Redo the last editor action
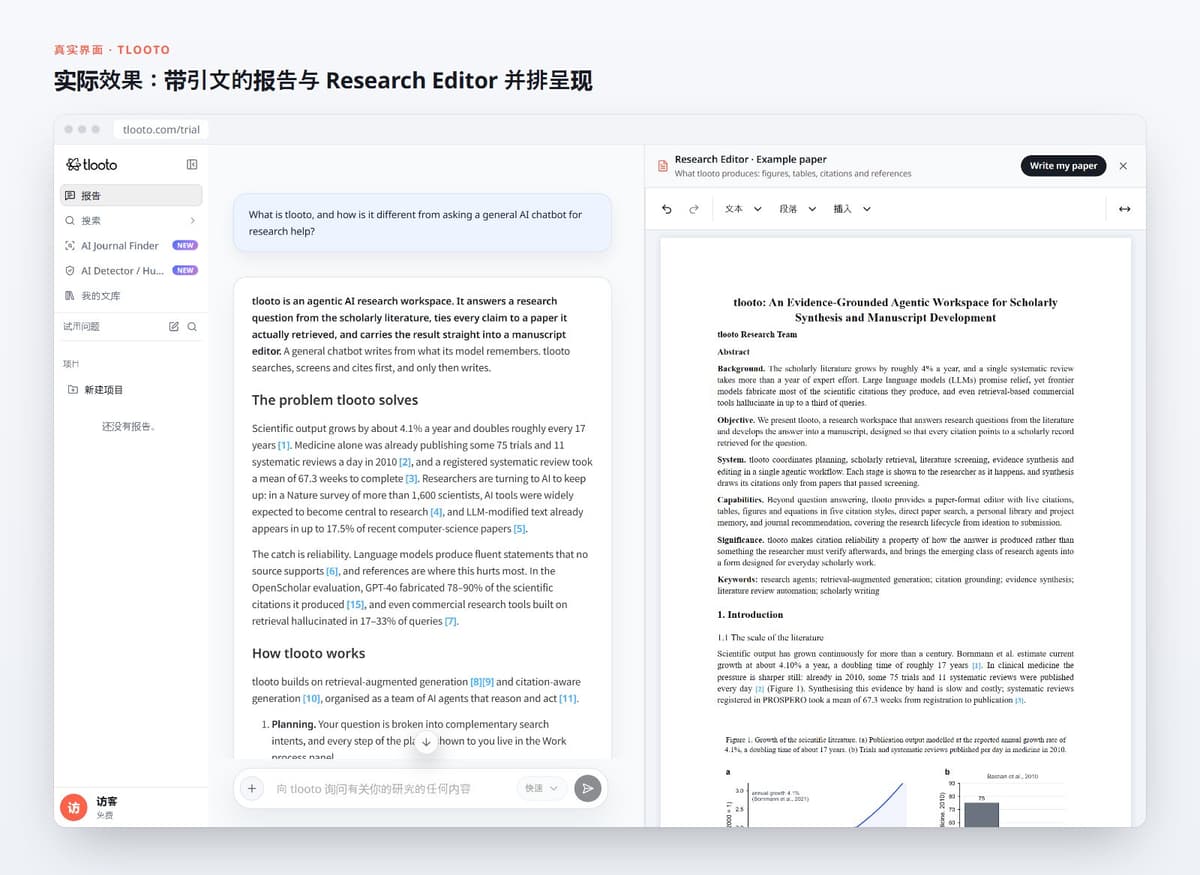This screenshot has height=875, width=1200. (x=694, y=209)
